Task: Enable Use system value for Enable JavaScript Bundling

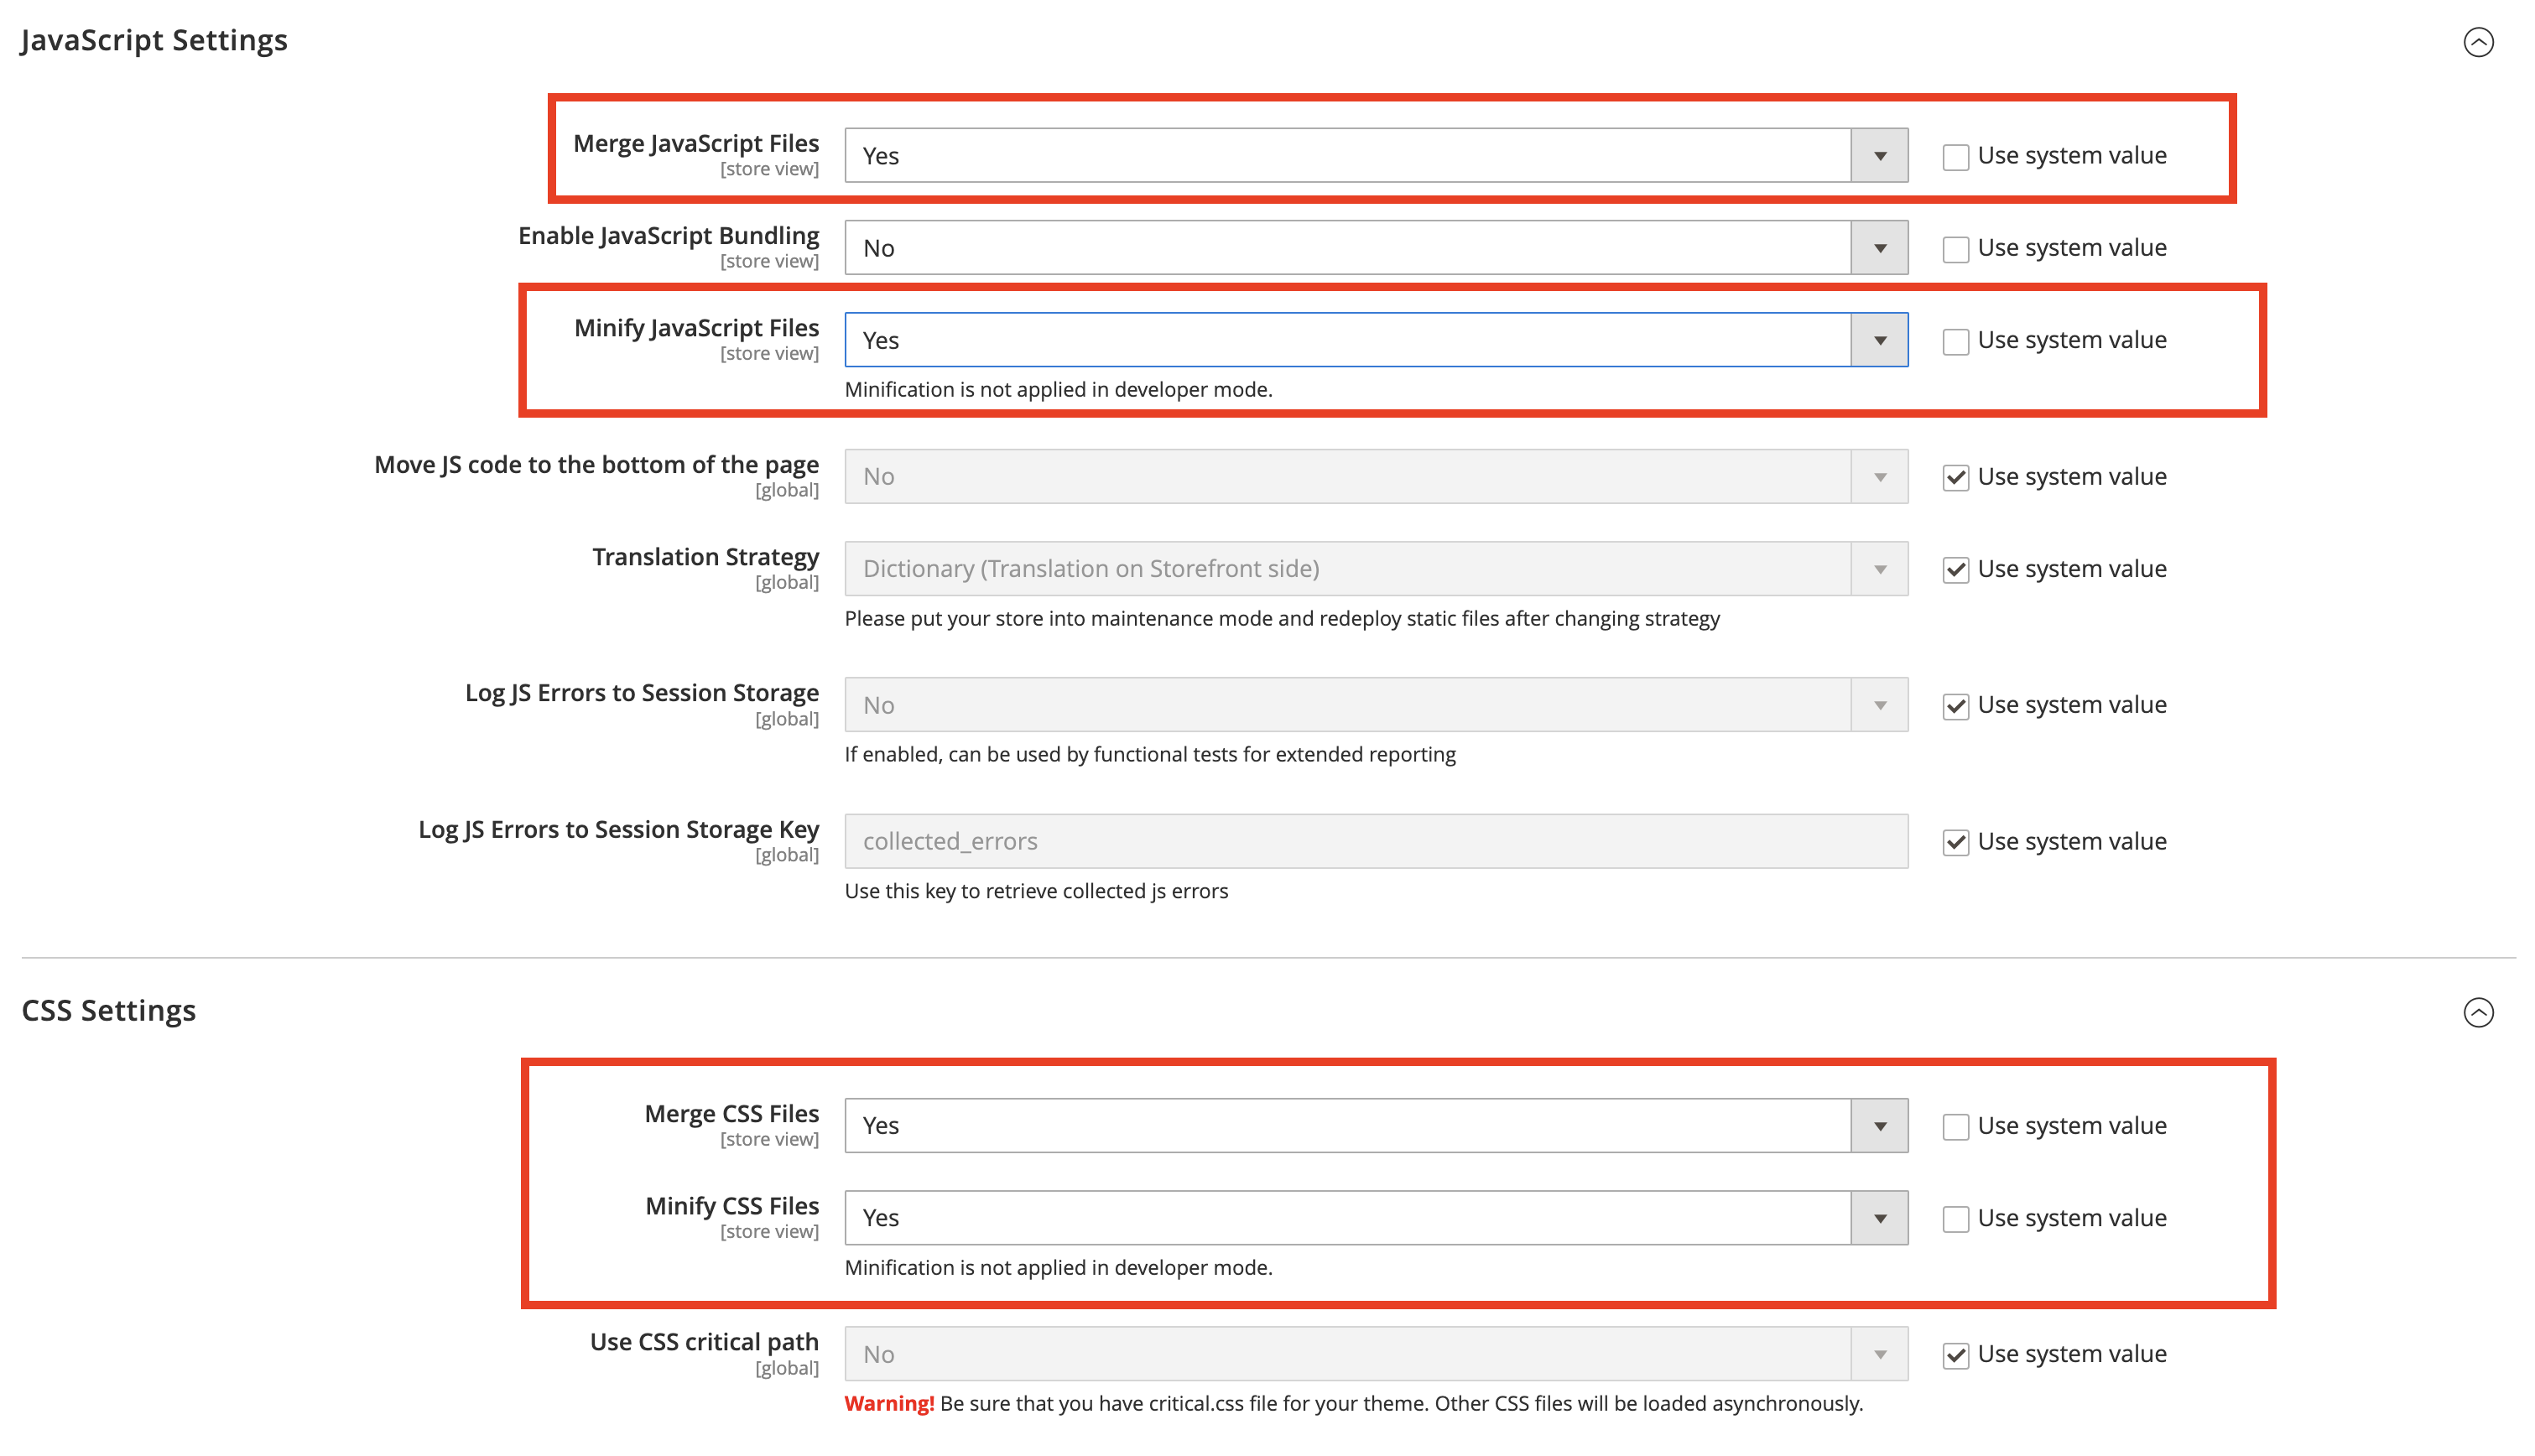Action: (1955, 247)
